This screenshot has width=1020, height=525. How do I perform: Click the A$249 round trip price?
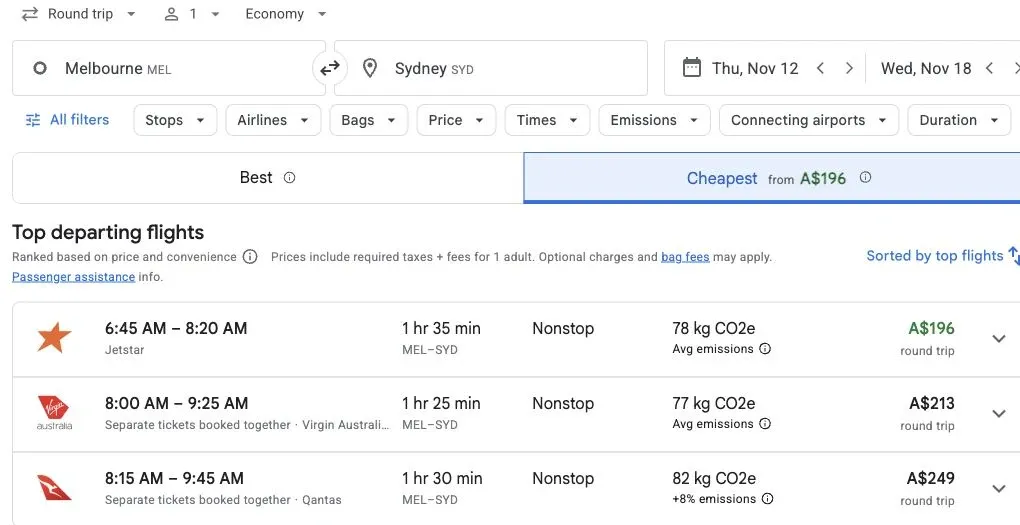tap(930, 479)
